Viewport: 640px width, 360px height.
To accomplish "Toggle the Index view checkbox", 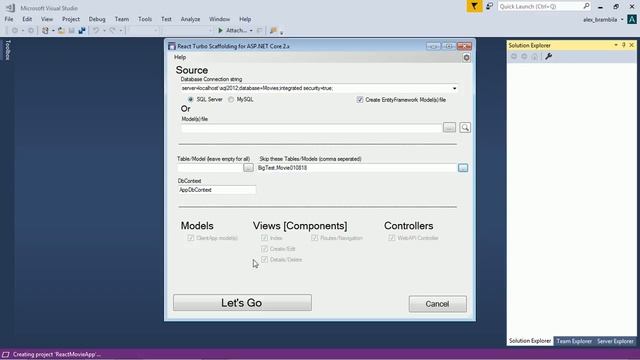I will (x=264, y=238).
